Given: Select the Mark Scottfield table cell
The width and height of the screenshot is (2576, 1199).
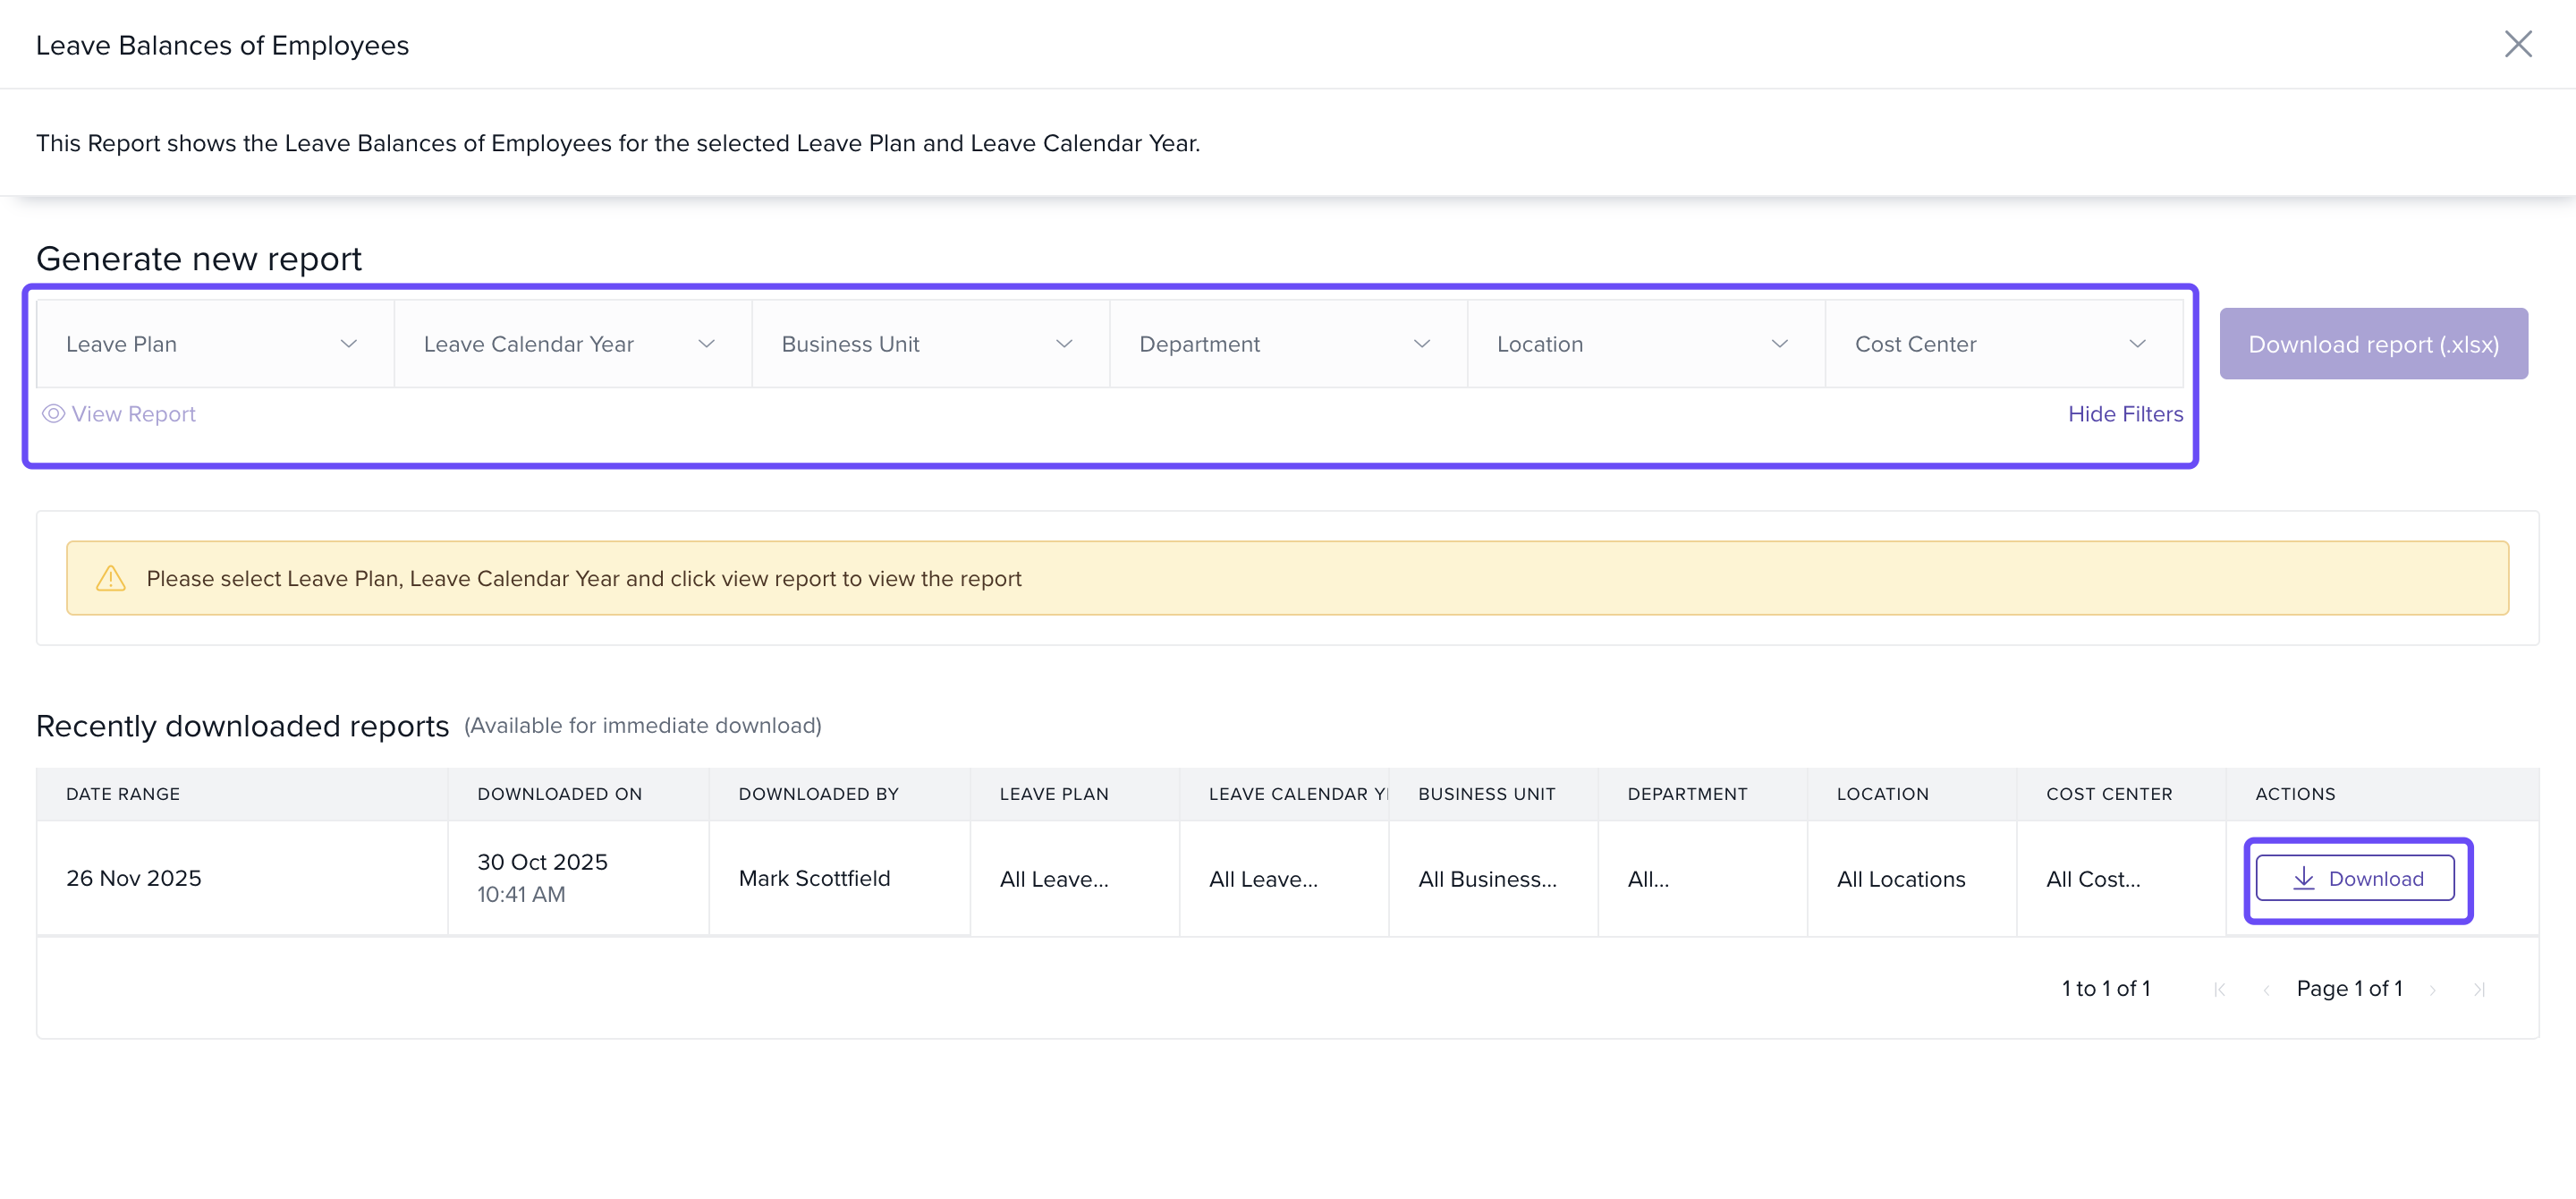Looking at the screenshot, I should point(814,878).
